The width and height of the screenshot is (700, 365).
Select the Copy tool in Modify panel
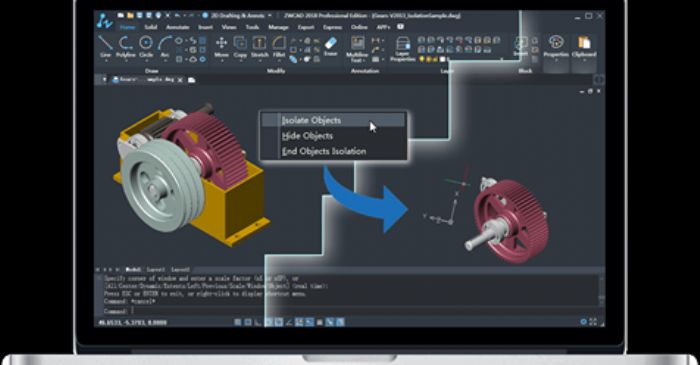pyautogui.click(x=240, y=47)
